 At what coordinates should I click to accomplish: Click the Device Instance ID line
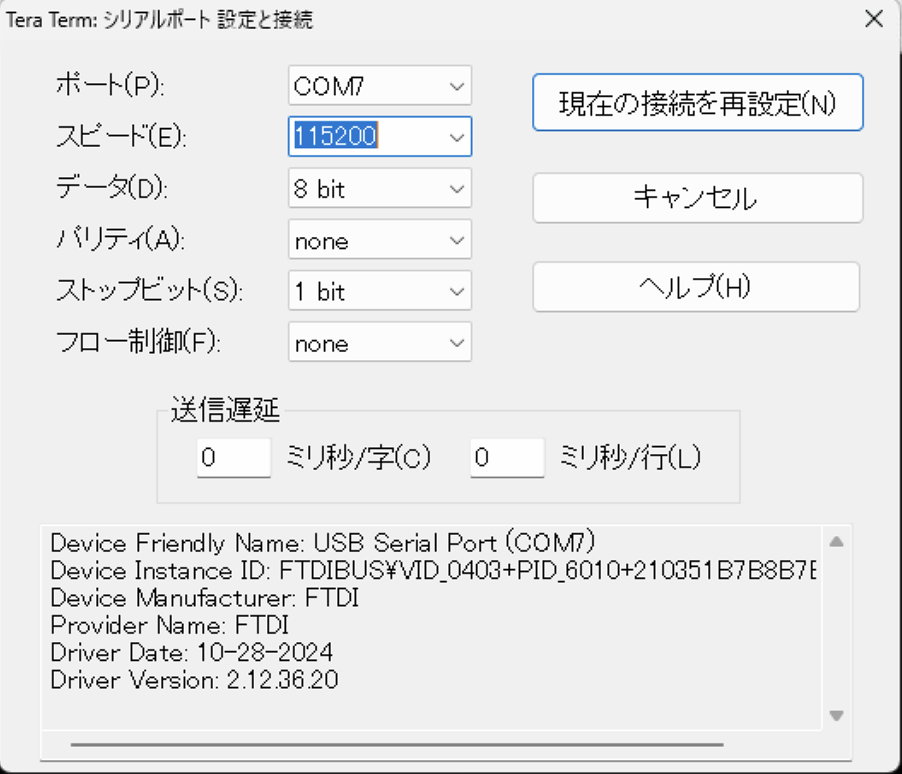[432, 571]
